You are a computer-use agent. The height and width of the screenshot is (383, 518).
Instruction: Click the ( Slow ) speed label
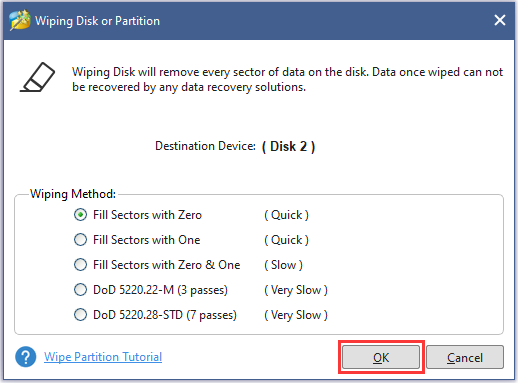pyautogui.click(x=284, y=265)
